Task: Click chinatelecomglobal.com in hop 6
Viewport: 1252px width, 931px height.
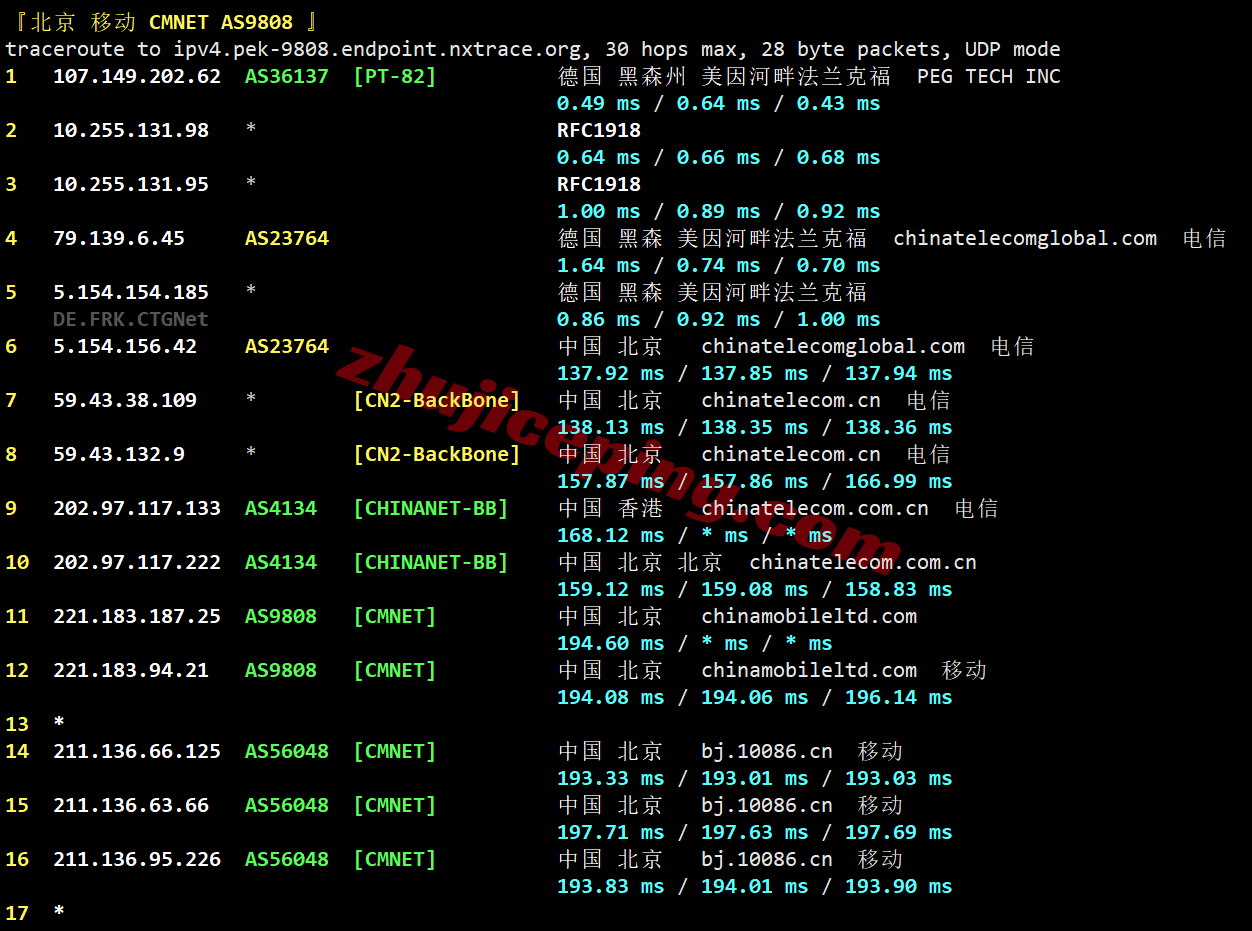Action: tap(833, 346)
